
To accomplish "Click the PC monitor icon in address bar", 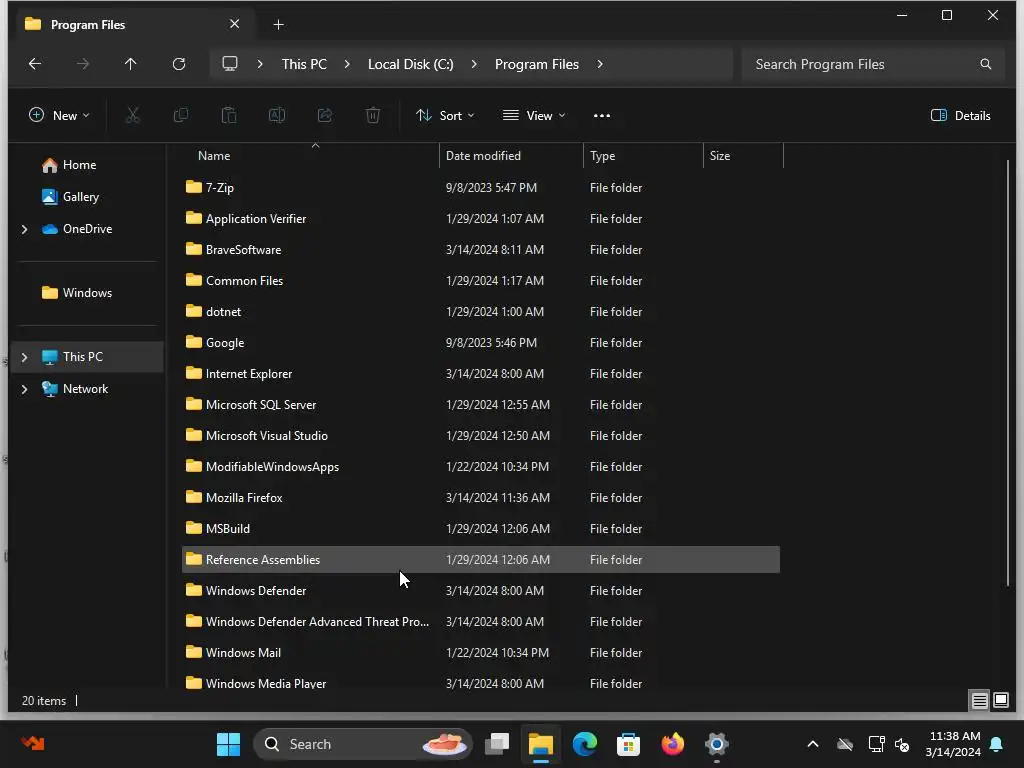I will click(x=229, y=64).
